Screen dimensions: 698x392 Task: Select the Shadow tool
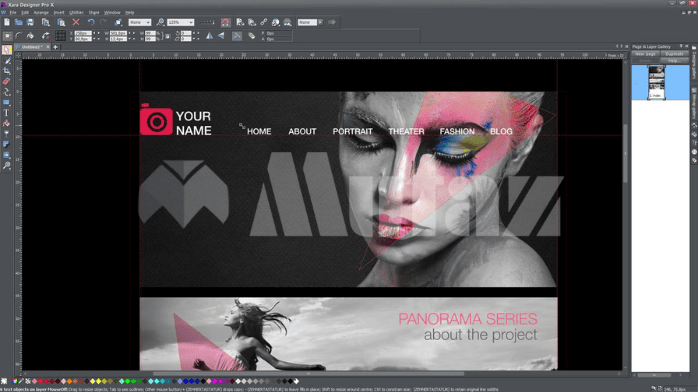point(7,145)
